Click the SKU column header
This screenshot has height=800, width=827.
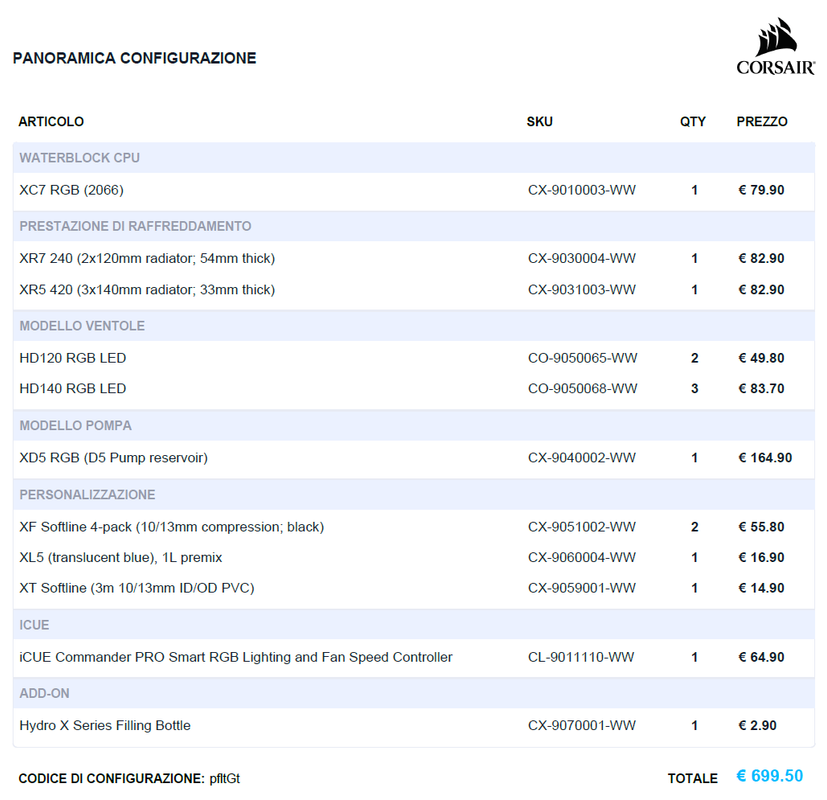click(540, 122)
